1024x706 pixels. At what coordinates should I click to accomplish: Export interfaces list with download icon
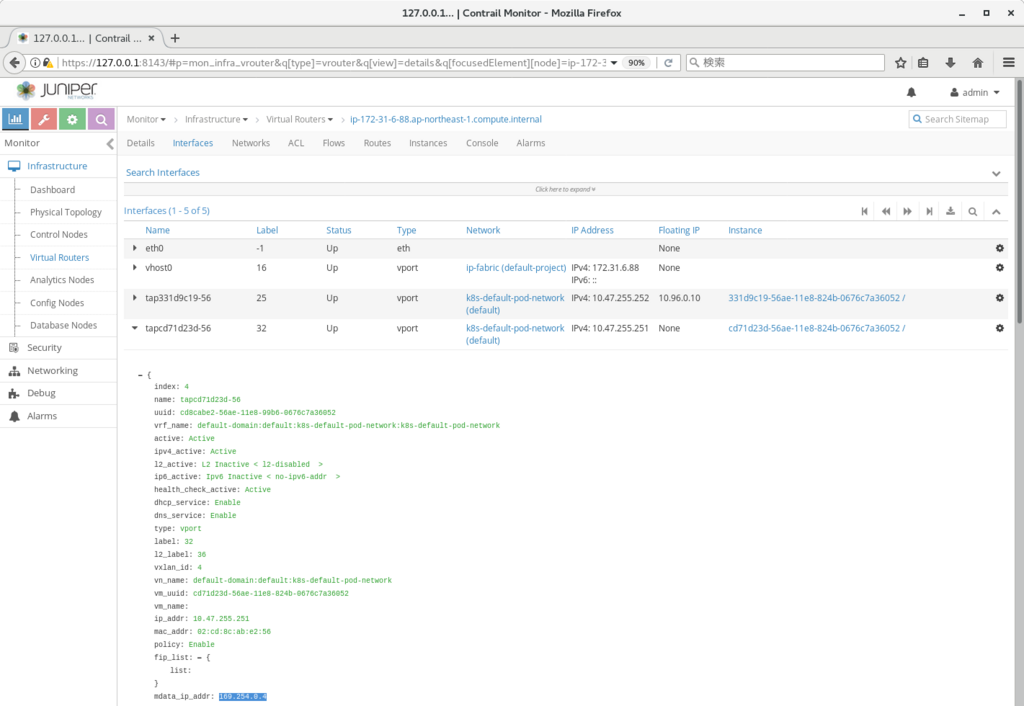point(950,211)
